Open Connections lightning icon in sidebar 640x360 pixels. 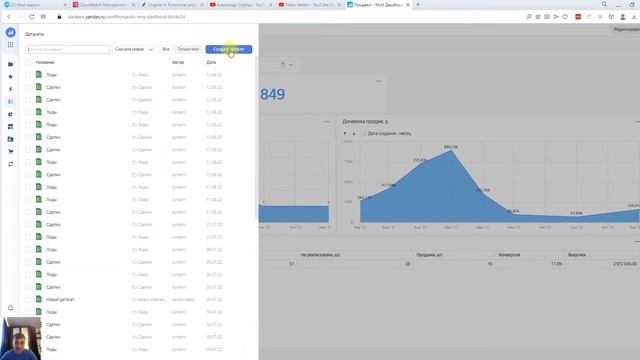[11, 89]
